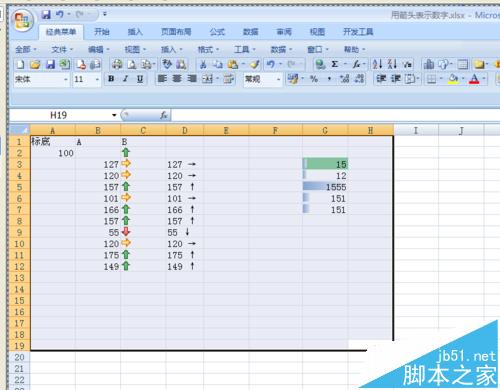Image resolution: width=500 pixels, height=390 pixels.
Task: Switch to the 开始 ribbon tab
Action: [102, 32]
